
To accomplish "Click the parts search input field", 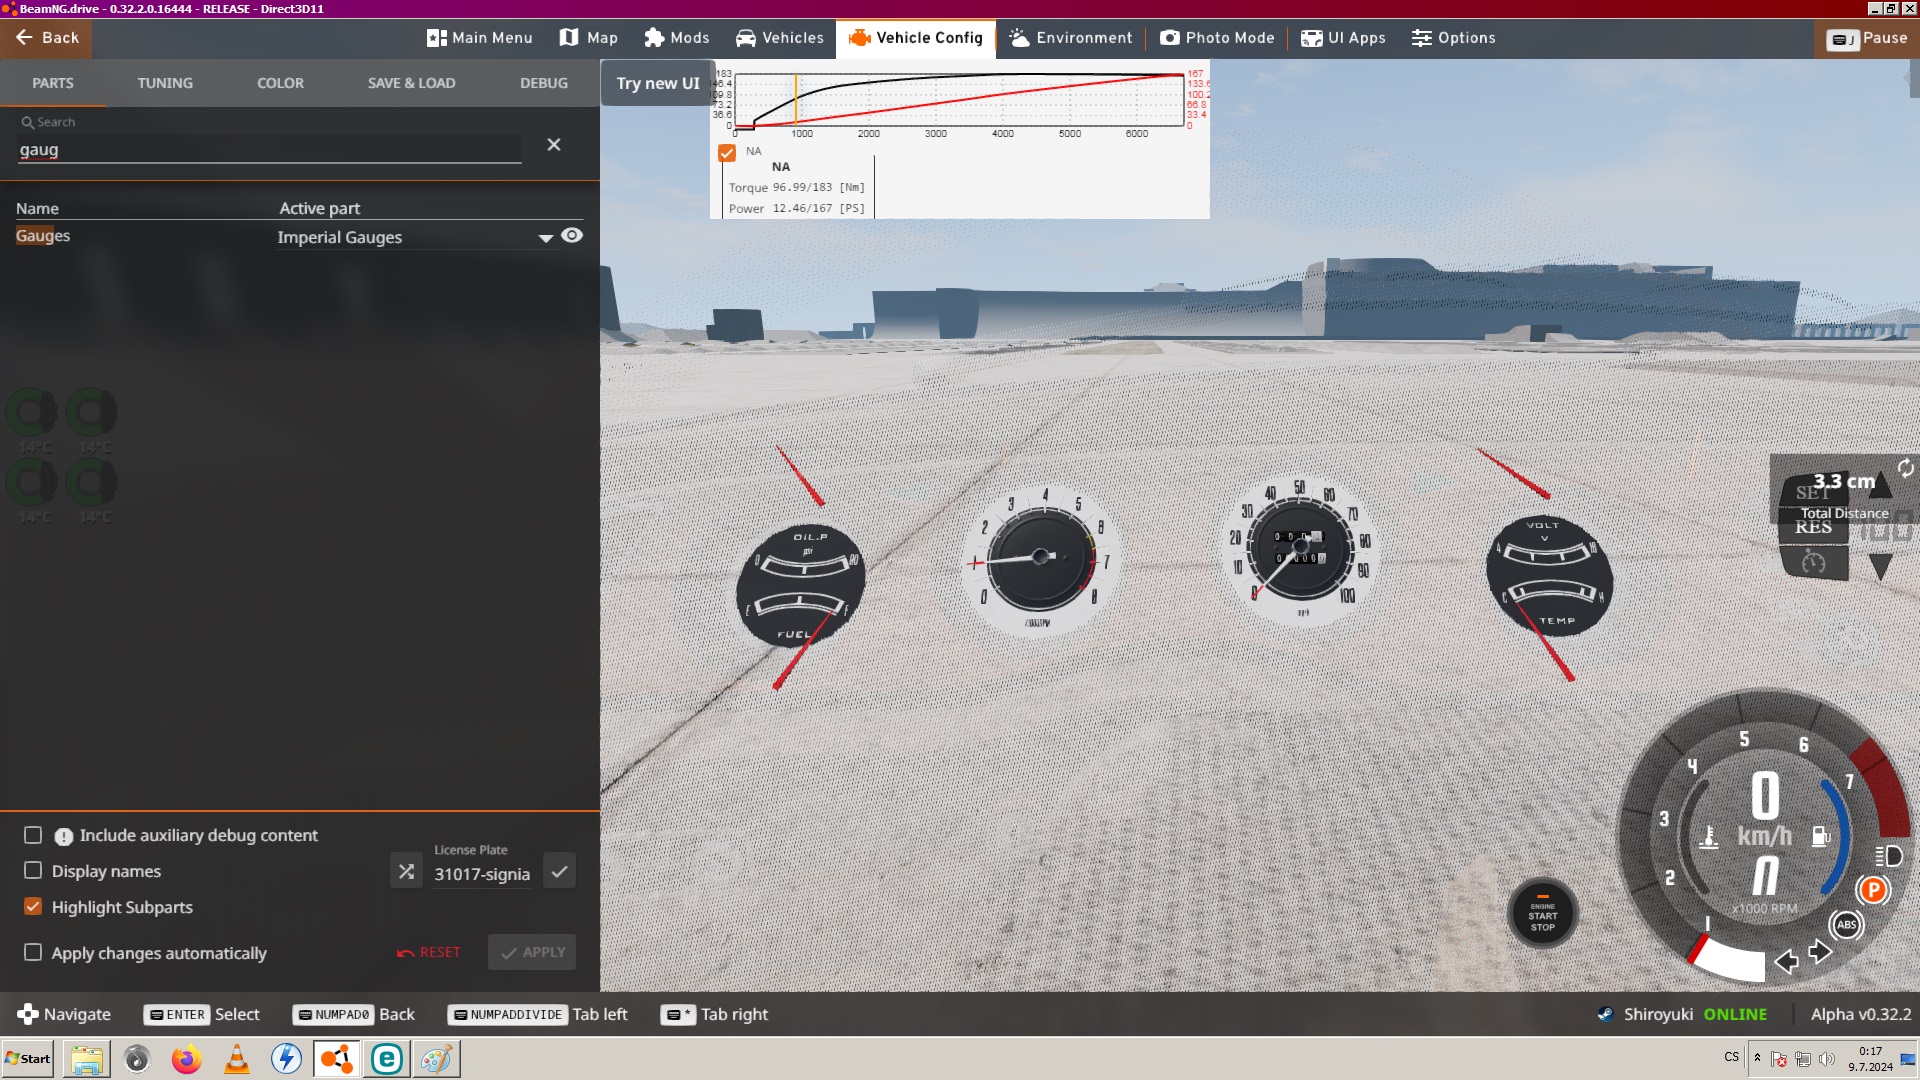I will pyautogui.click(x=270, y=150).
